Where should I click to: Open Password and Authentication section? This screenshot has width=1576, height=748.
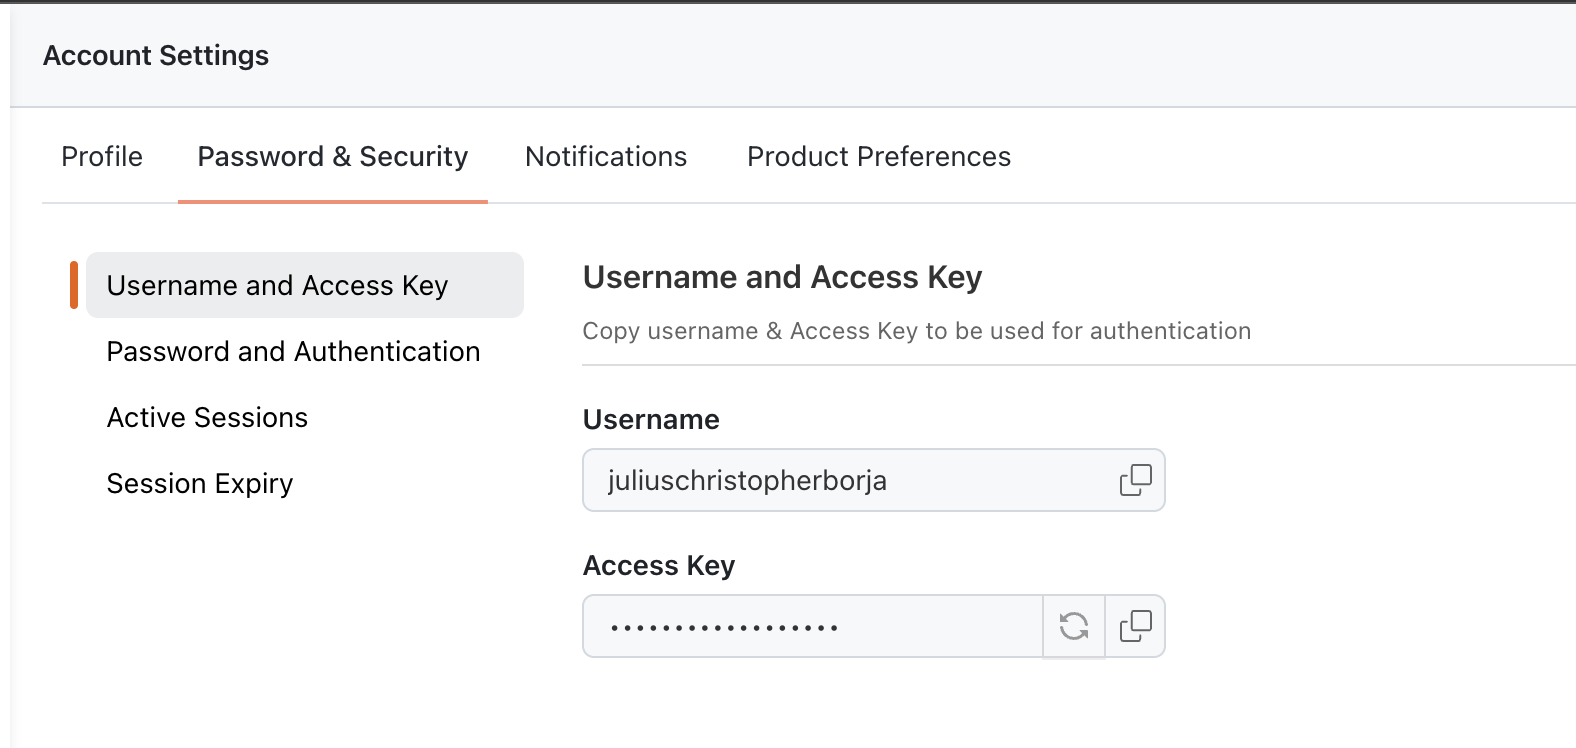click(293, 351)
